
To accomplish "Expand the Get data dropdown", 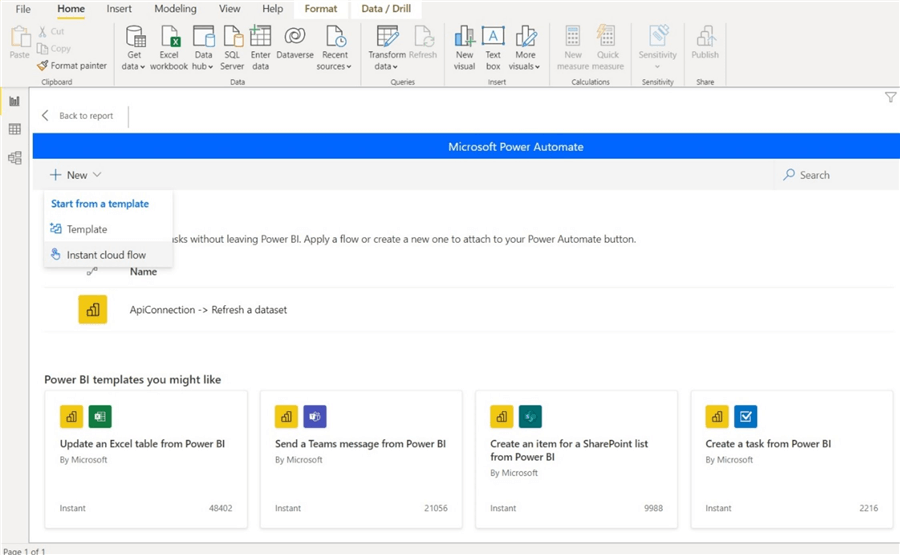I will coord(134,66).
